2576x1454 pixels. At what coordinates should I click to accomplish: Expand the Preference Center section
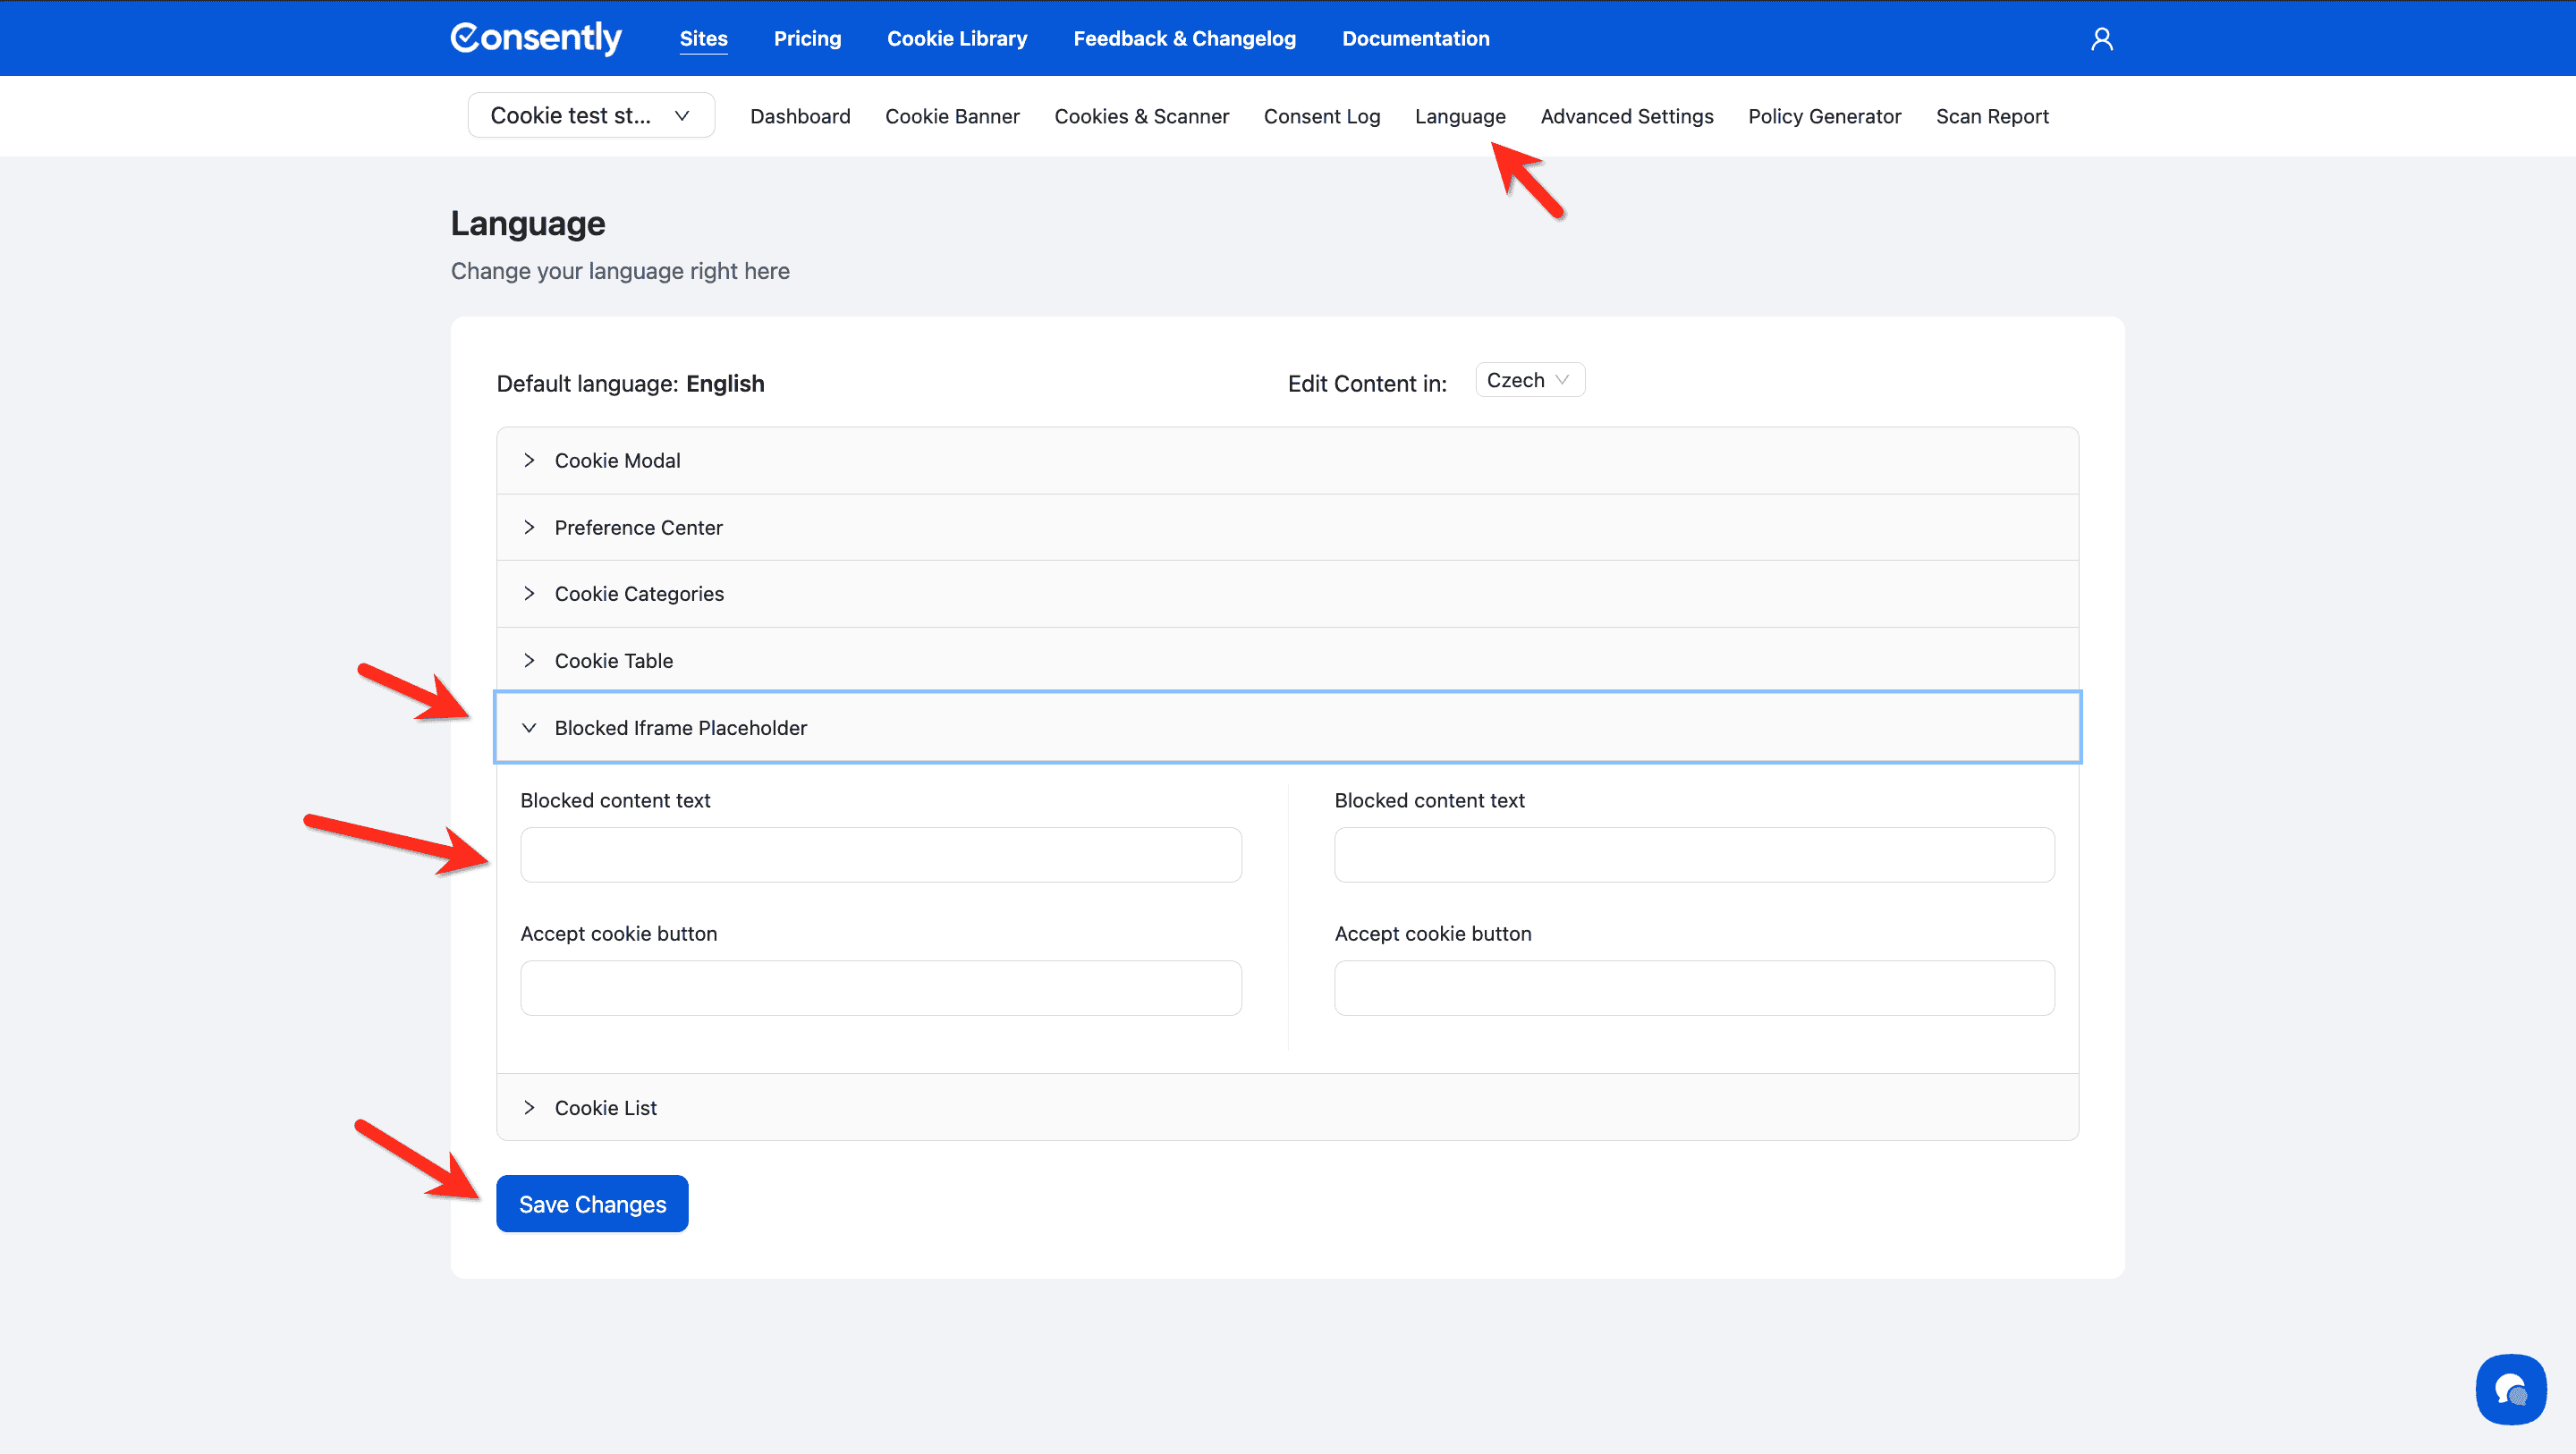click(638, 527)
